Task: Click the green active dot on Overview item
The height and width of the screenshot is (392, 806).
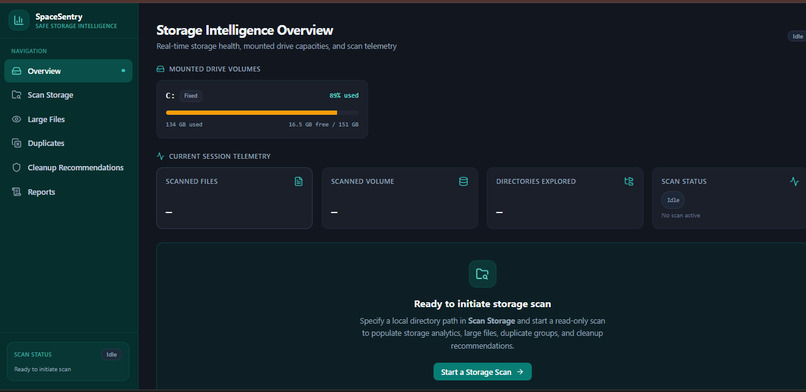Action: 123,71
